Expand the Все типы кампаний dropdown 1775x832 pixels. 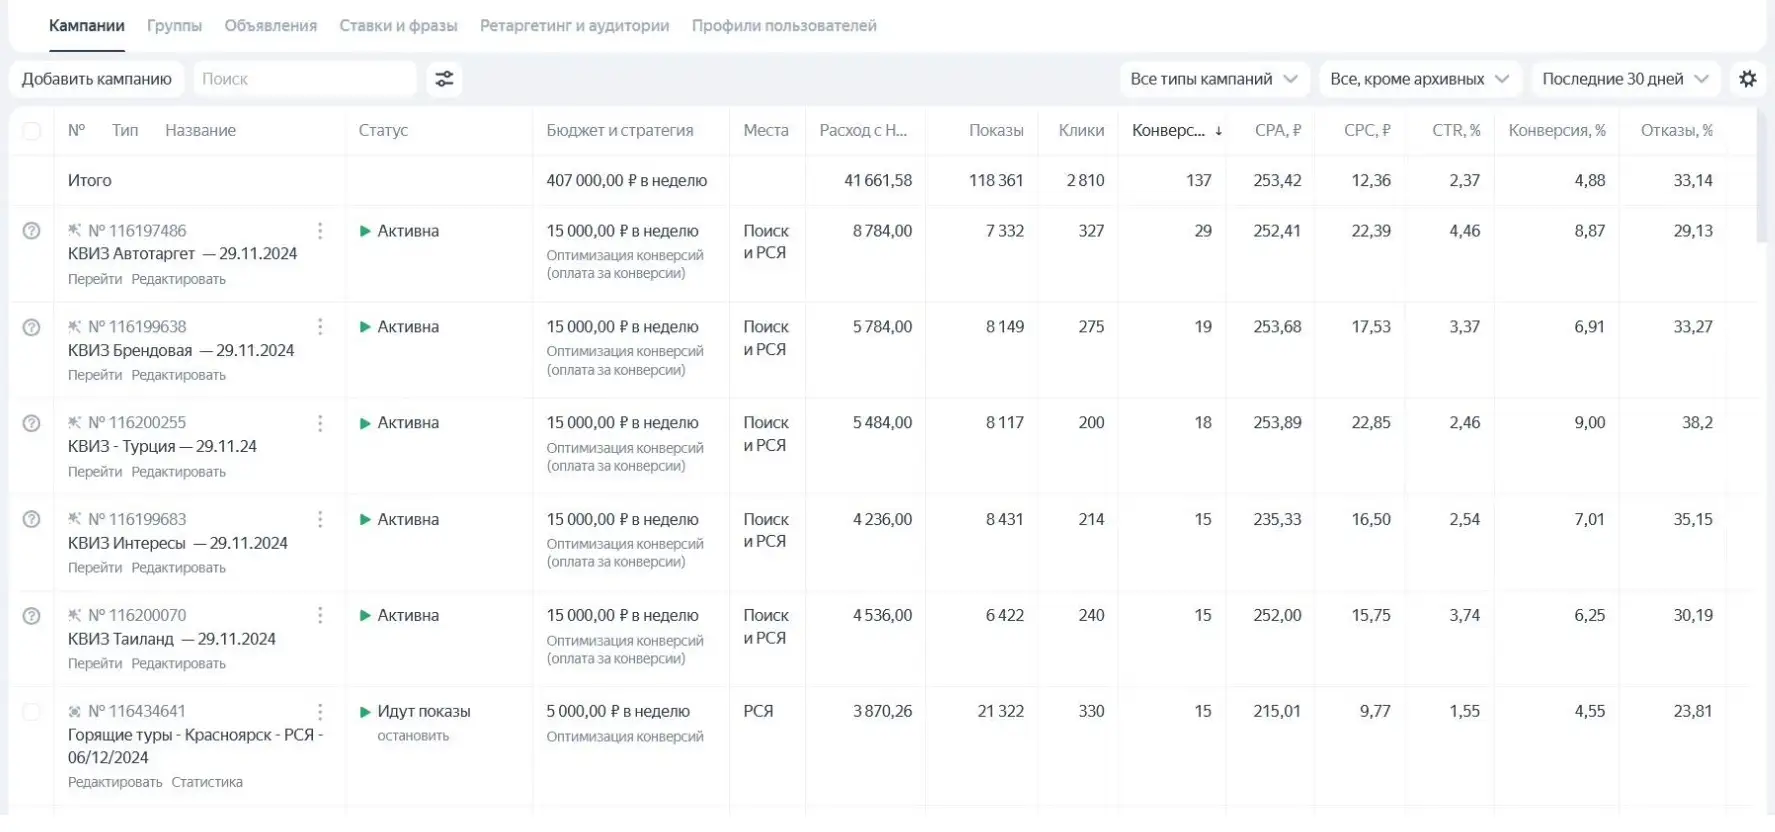pos(1213,79)
